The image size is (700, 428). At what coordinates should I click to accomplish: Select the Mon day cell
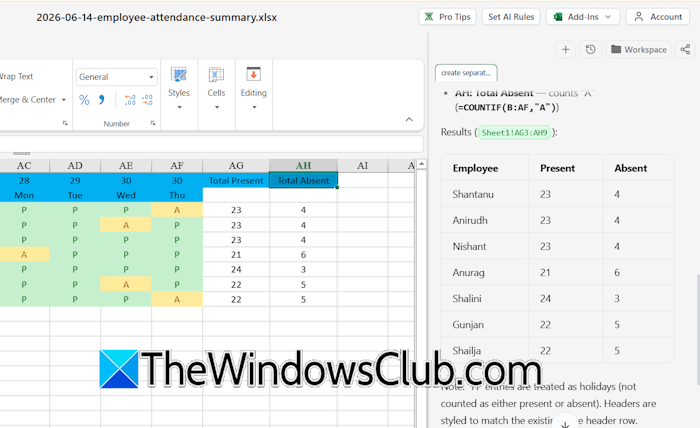coord(24,195)
